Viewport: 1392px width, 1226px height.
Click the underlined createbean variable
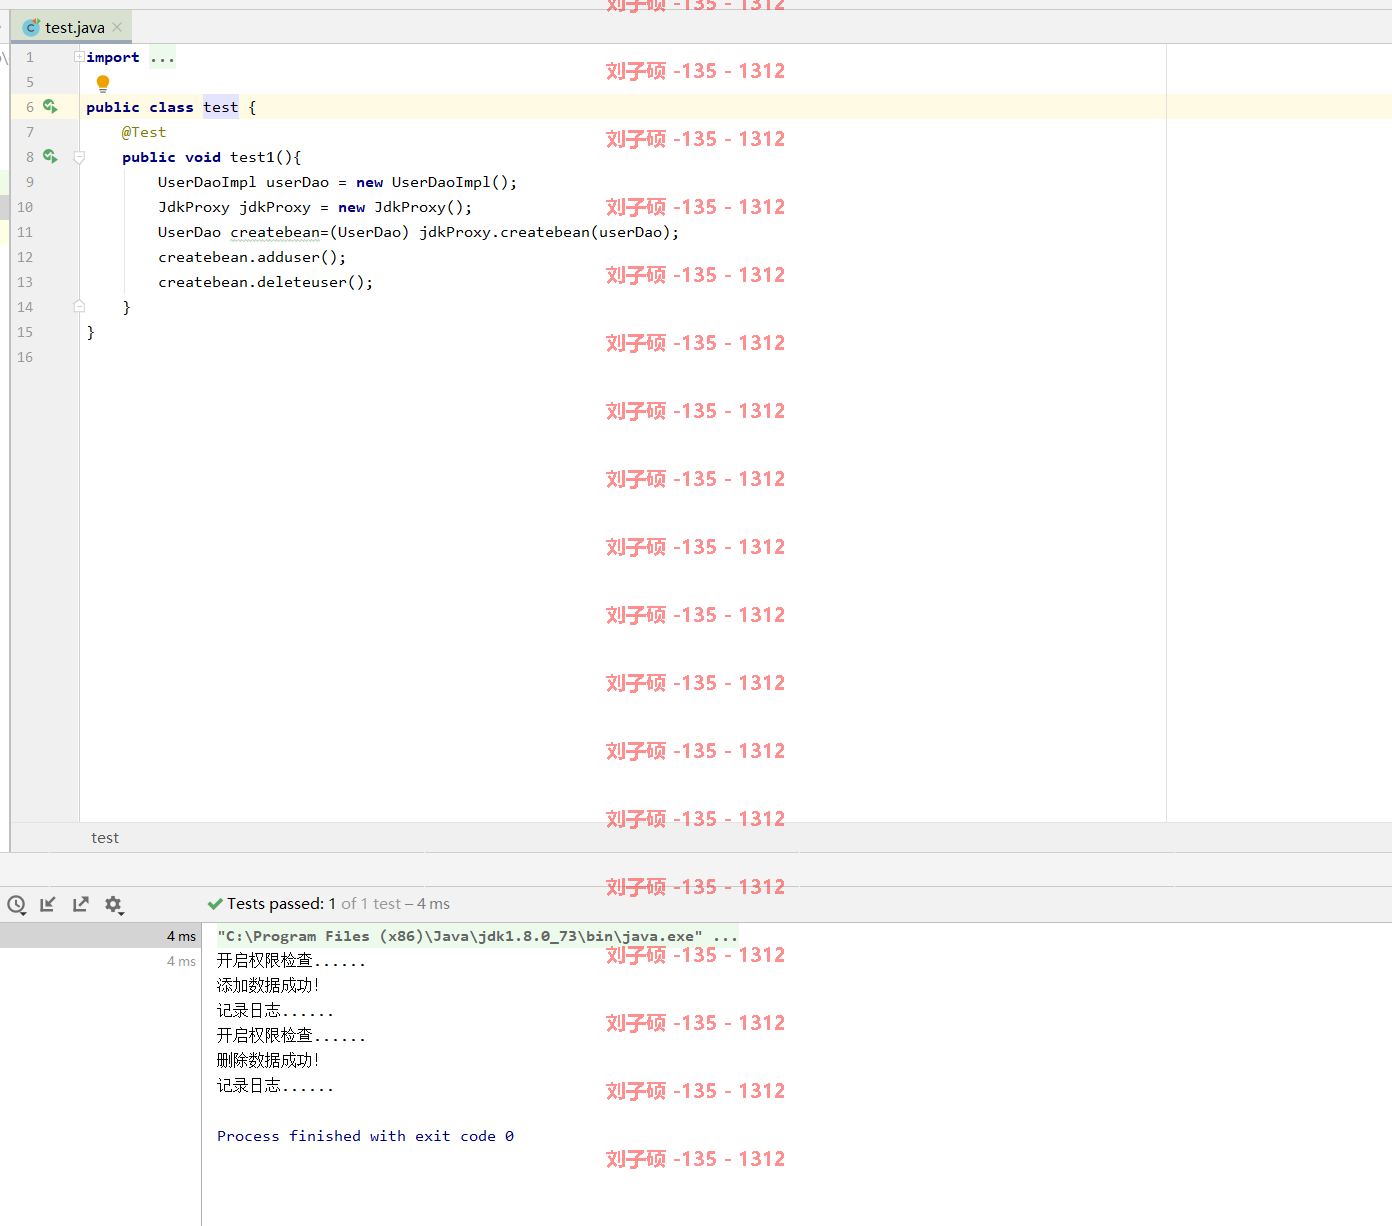point(275,232)
